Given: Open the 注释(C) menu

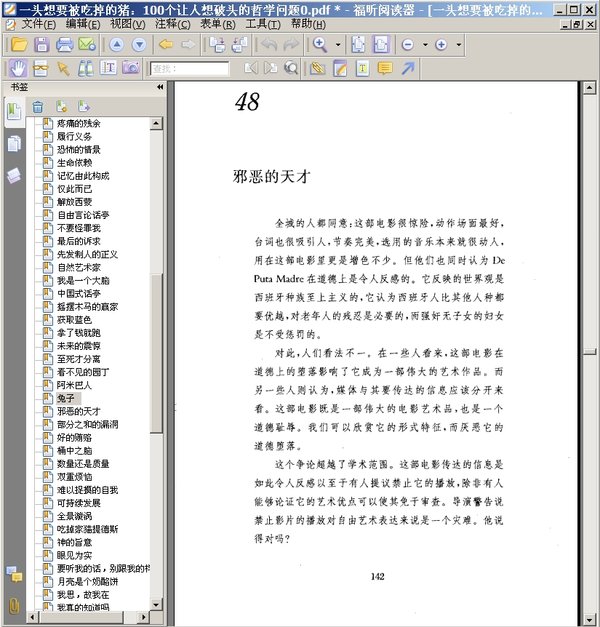Looking at the screenshot, I should pyautogui.click(x=173, y=24).
